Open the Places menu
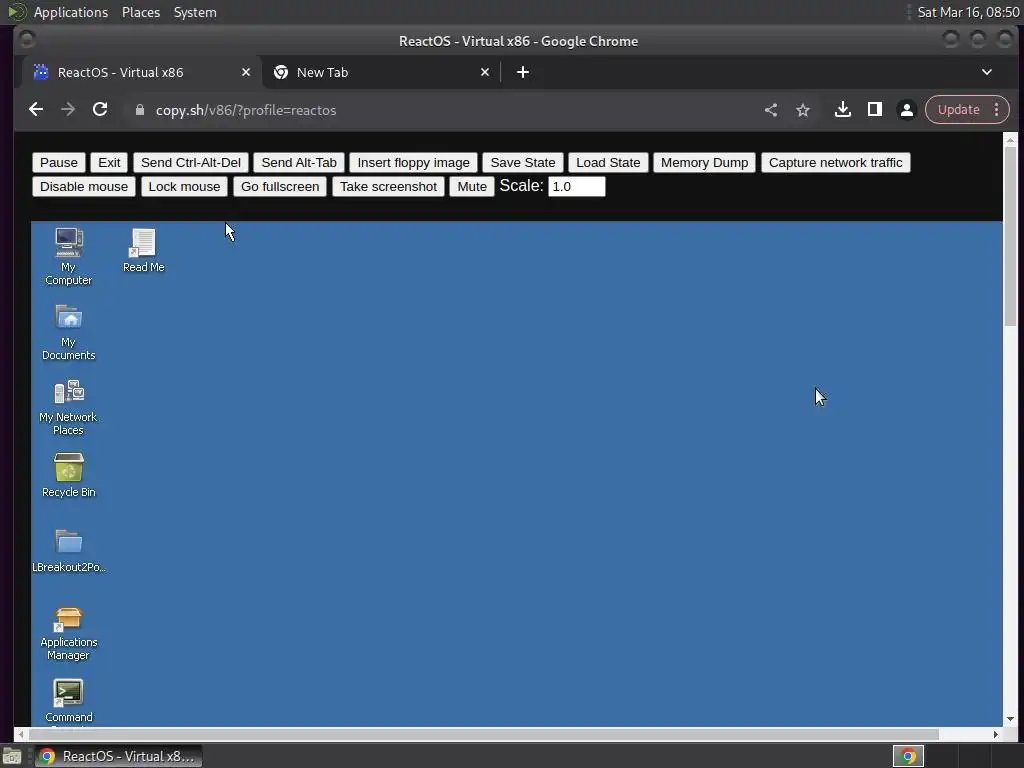Viewport: 1024px width, 768px height. tap(141, 12)
